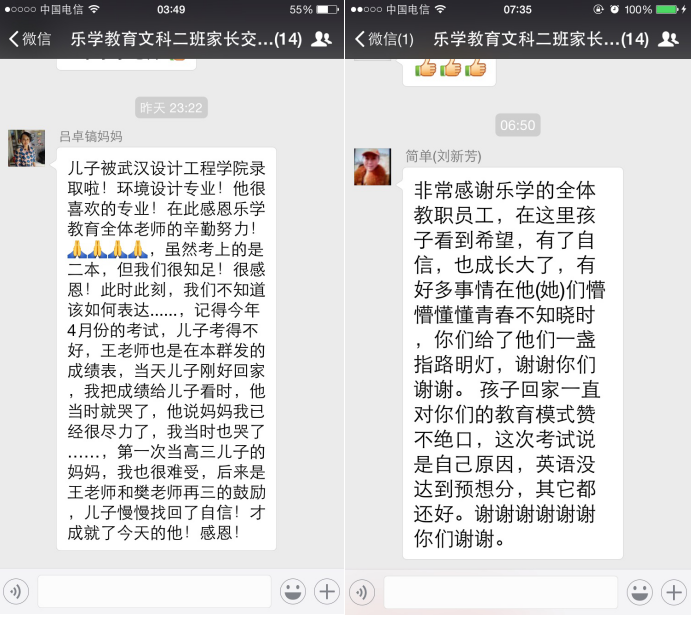The height and width of the screenshot is (618, 691).
Task: Go back to 微信 in left chat
Action: [x=30, y=39]
